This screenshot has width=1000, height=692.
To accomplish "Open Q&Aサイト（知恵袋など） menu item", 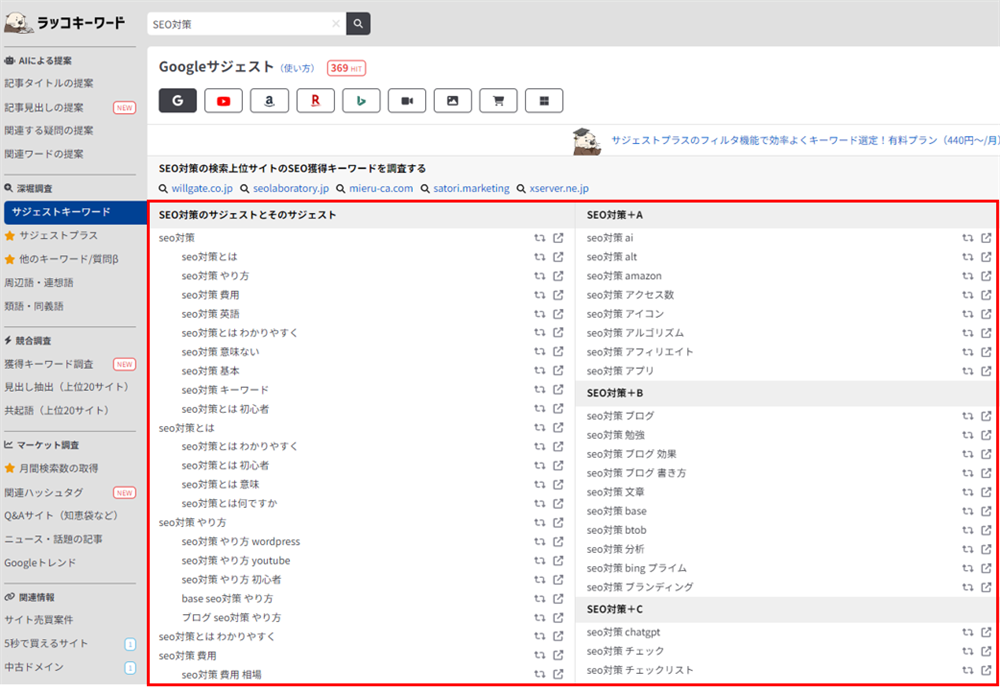I will coord(61,515).
